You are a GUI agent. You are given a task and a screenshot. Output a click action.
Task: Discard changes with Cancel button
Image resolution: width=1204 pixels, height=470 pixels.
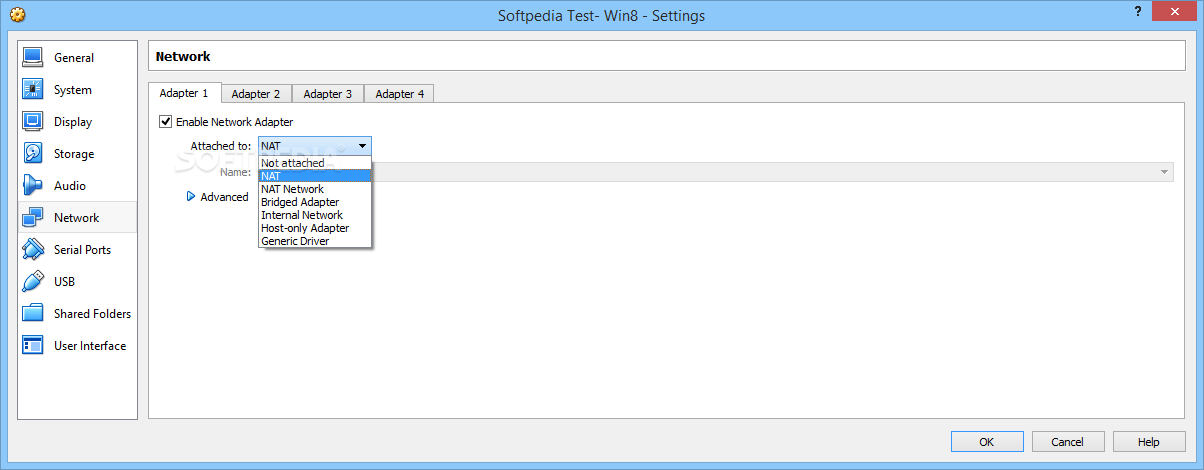(1068, 442)
